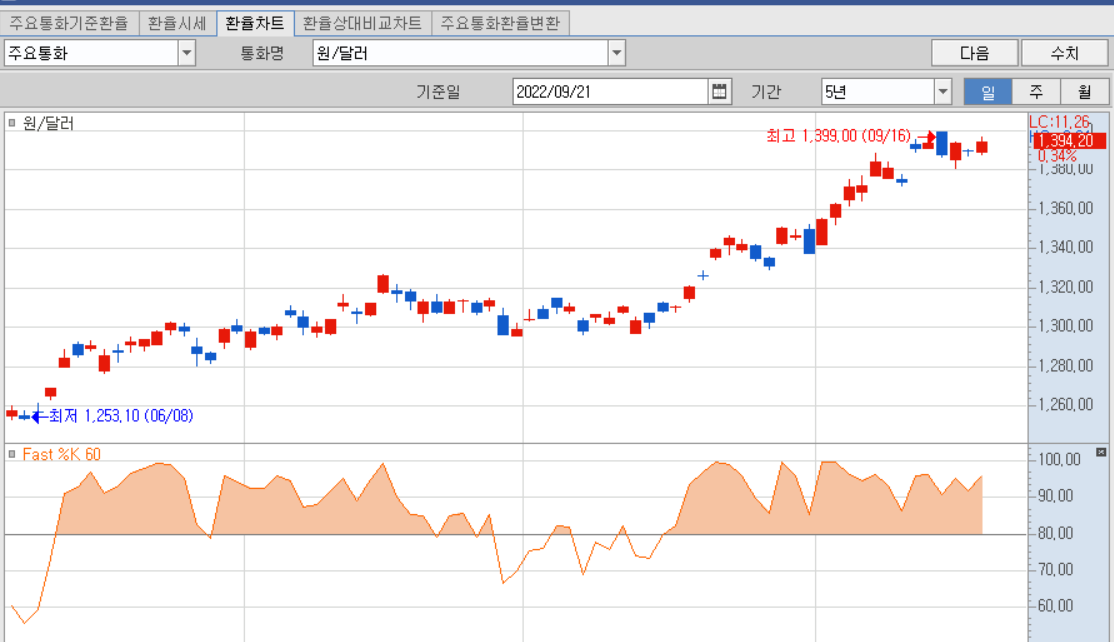Screen dimensions: 1114x642
Task: Click the 원/달러 chart legend marker
Action: click(x=11, y=123)
